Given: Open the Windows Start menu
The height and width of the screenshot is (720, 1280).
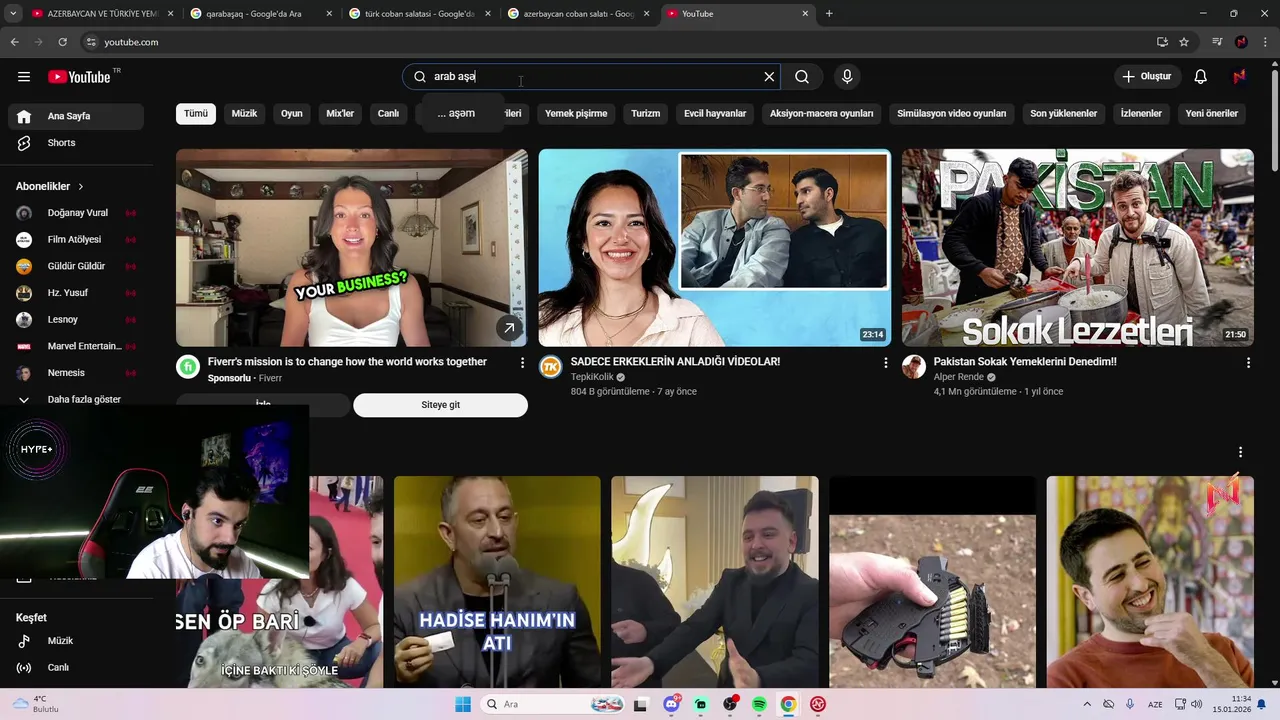Looking at the screenshot, I should pos(462,704).
